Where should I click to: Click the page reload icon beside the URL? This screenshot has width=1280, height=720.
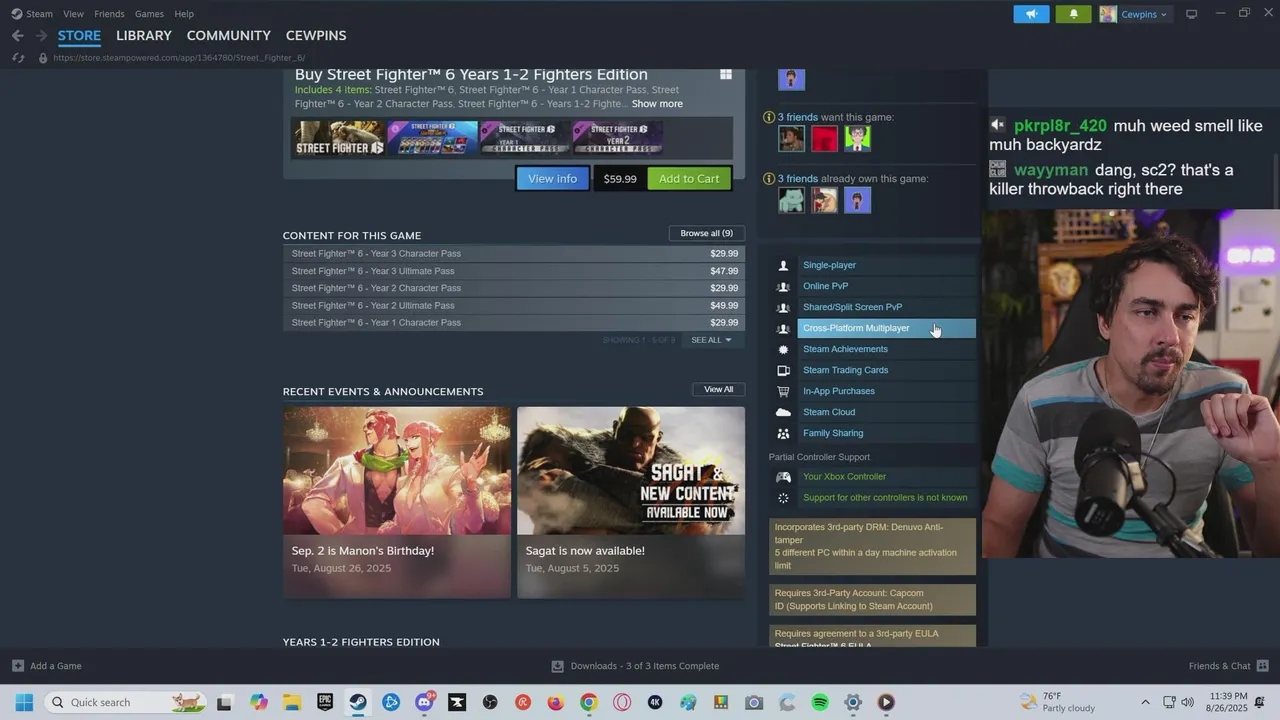tap(17, 58)
